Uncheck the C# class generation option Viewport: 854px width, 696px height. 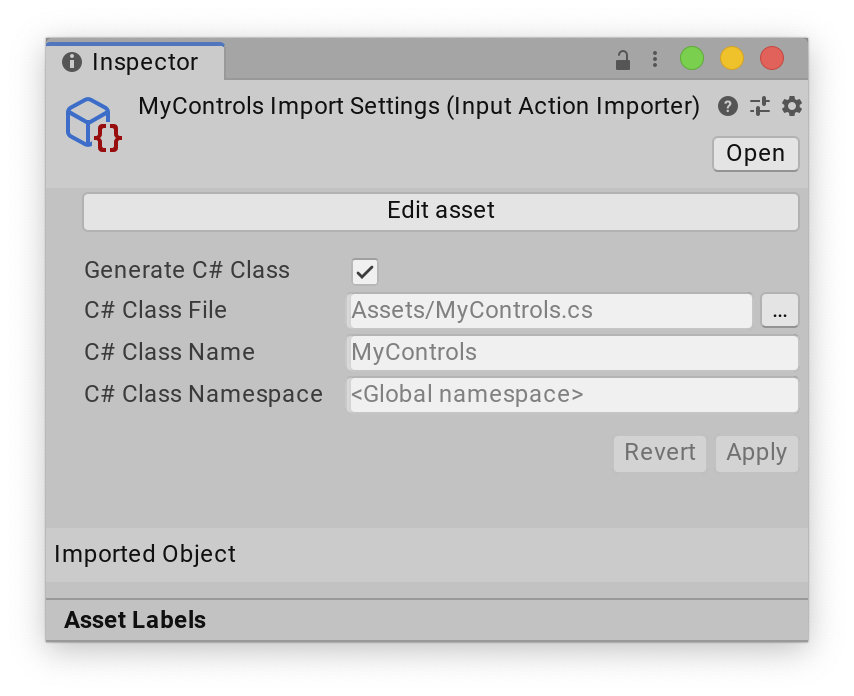click(x=364, y=271)
